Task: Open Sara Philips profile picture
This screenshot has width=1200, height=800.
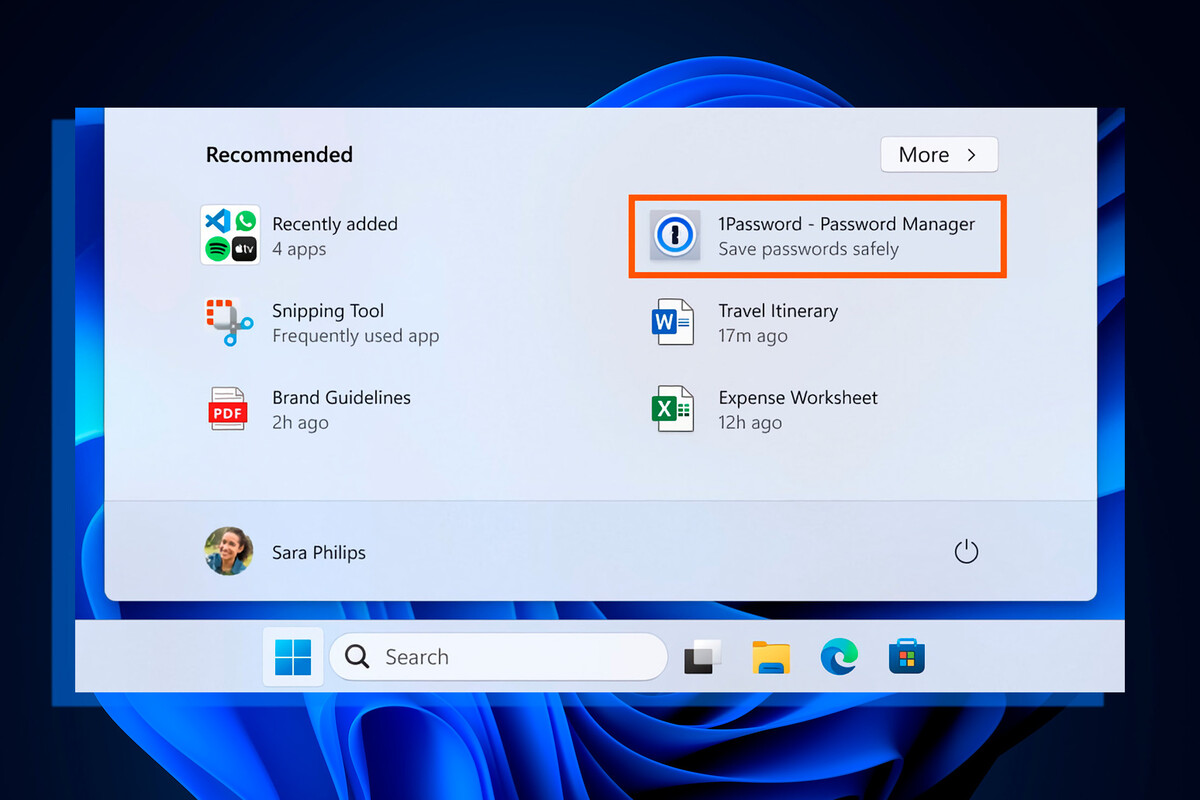Action: click(229, 552)
